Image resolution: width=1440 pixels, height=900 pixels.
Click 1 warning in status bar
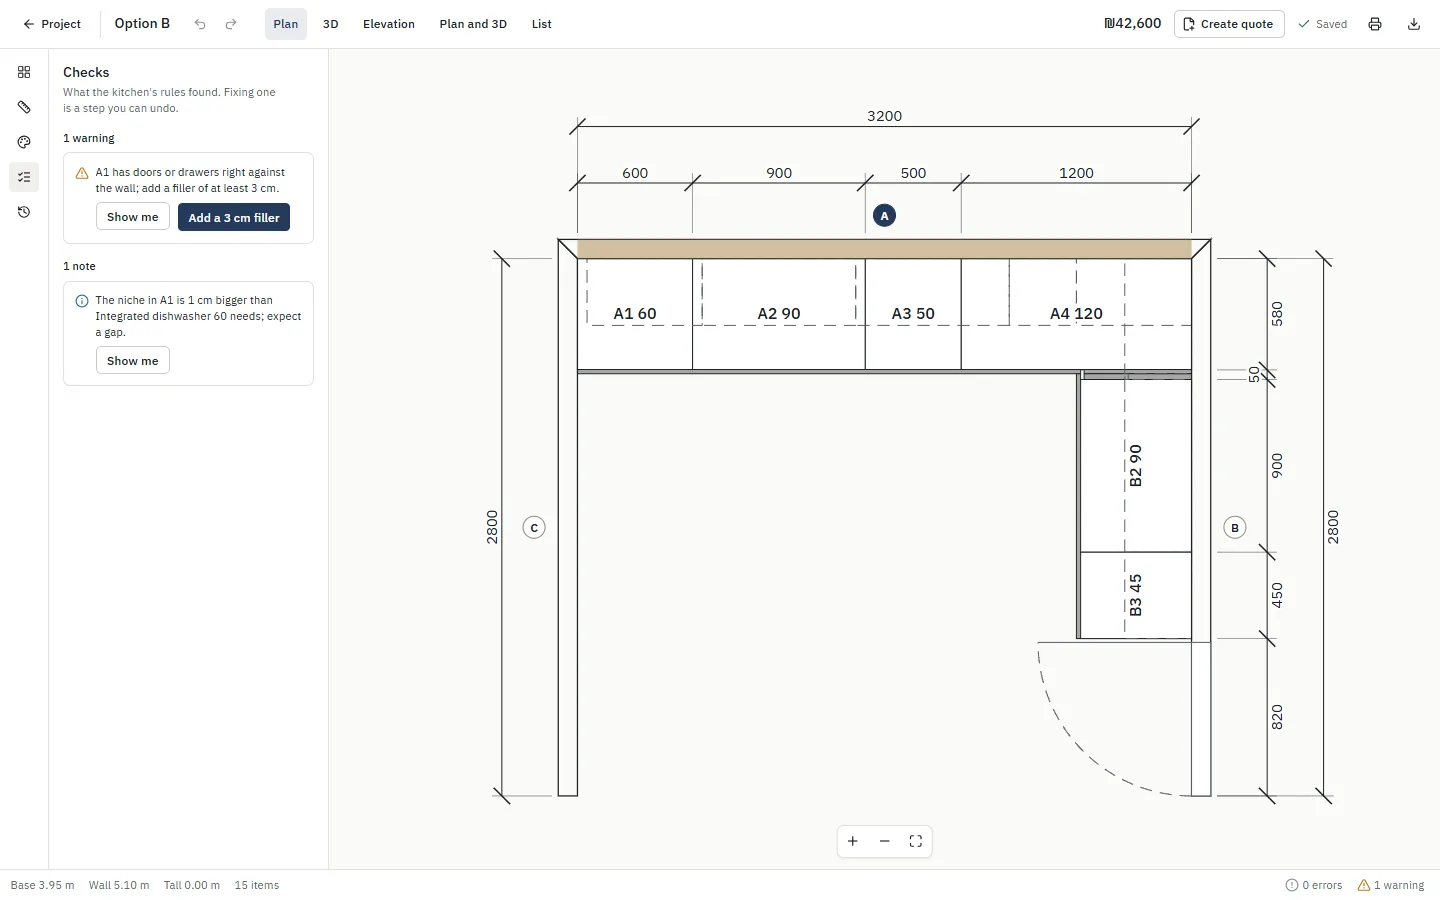coord(1391,885)
